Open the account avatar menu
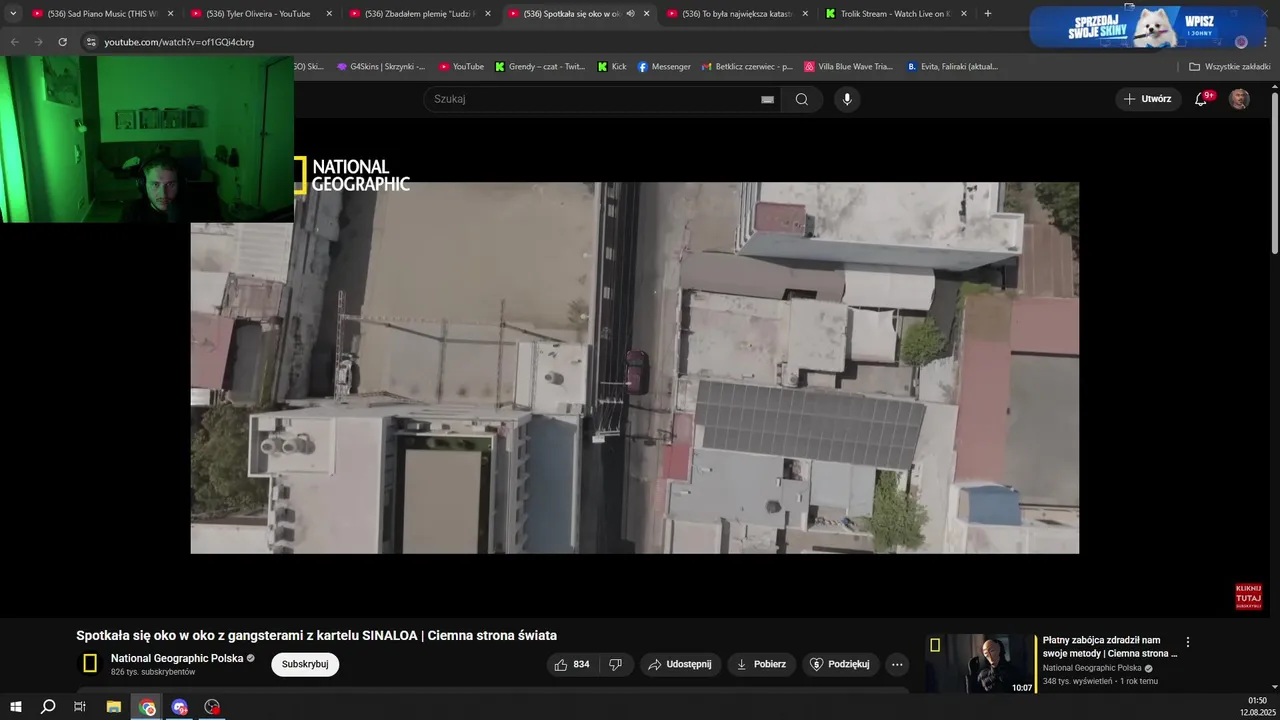Screen dimensions: 1280x720 [x=1239, y=99]
